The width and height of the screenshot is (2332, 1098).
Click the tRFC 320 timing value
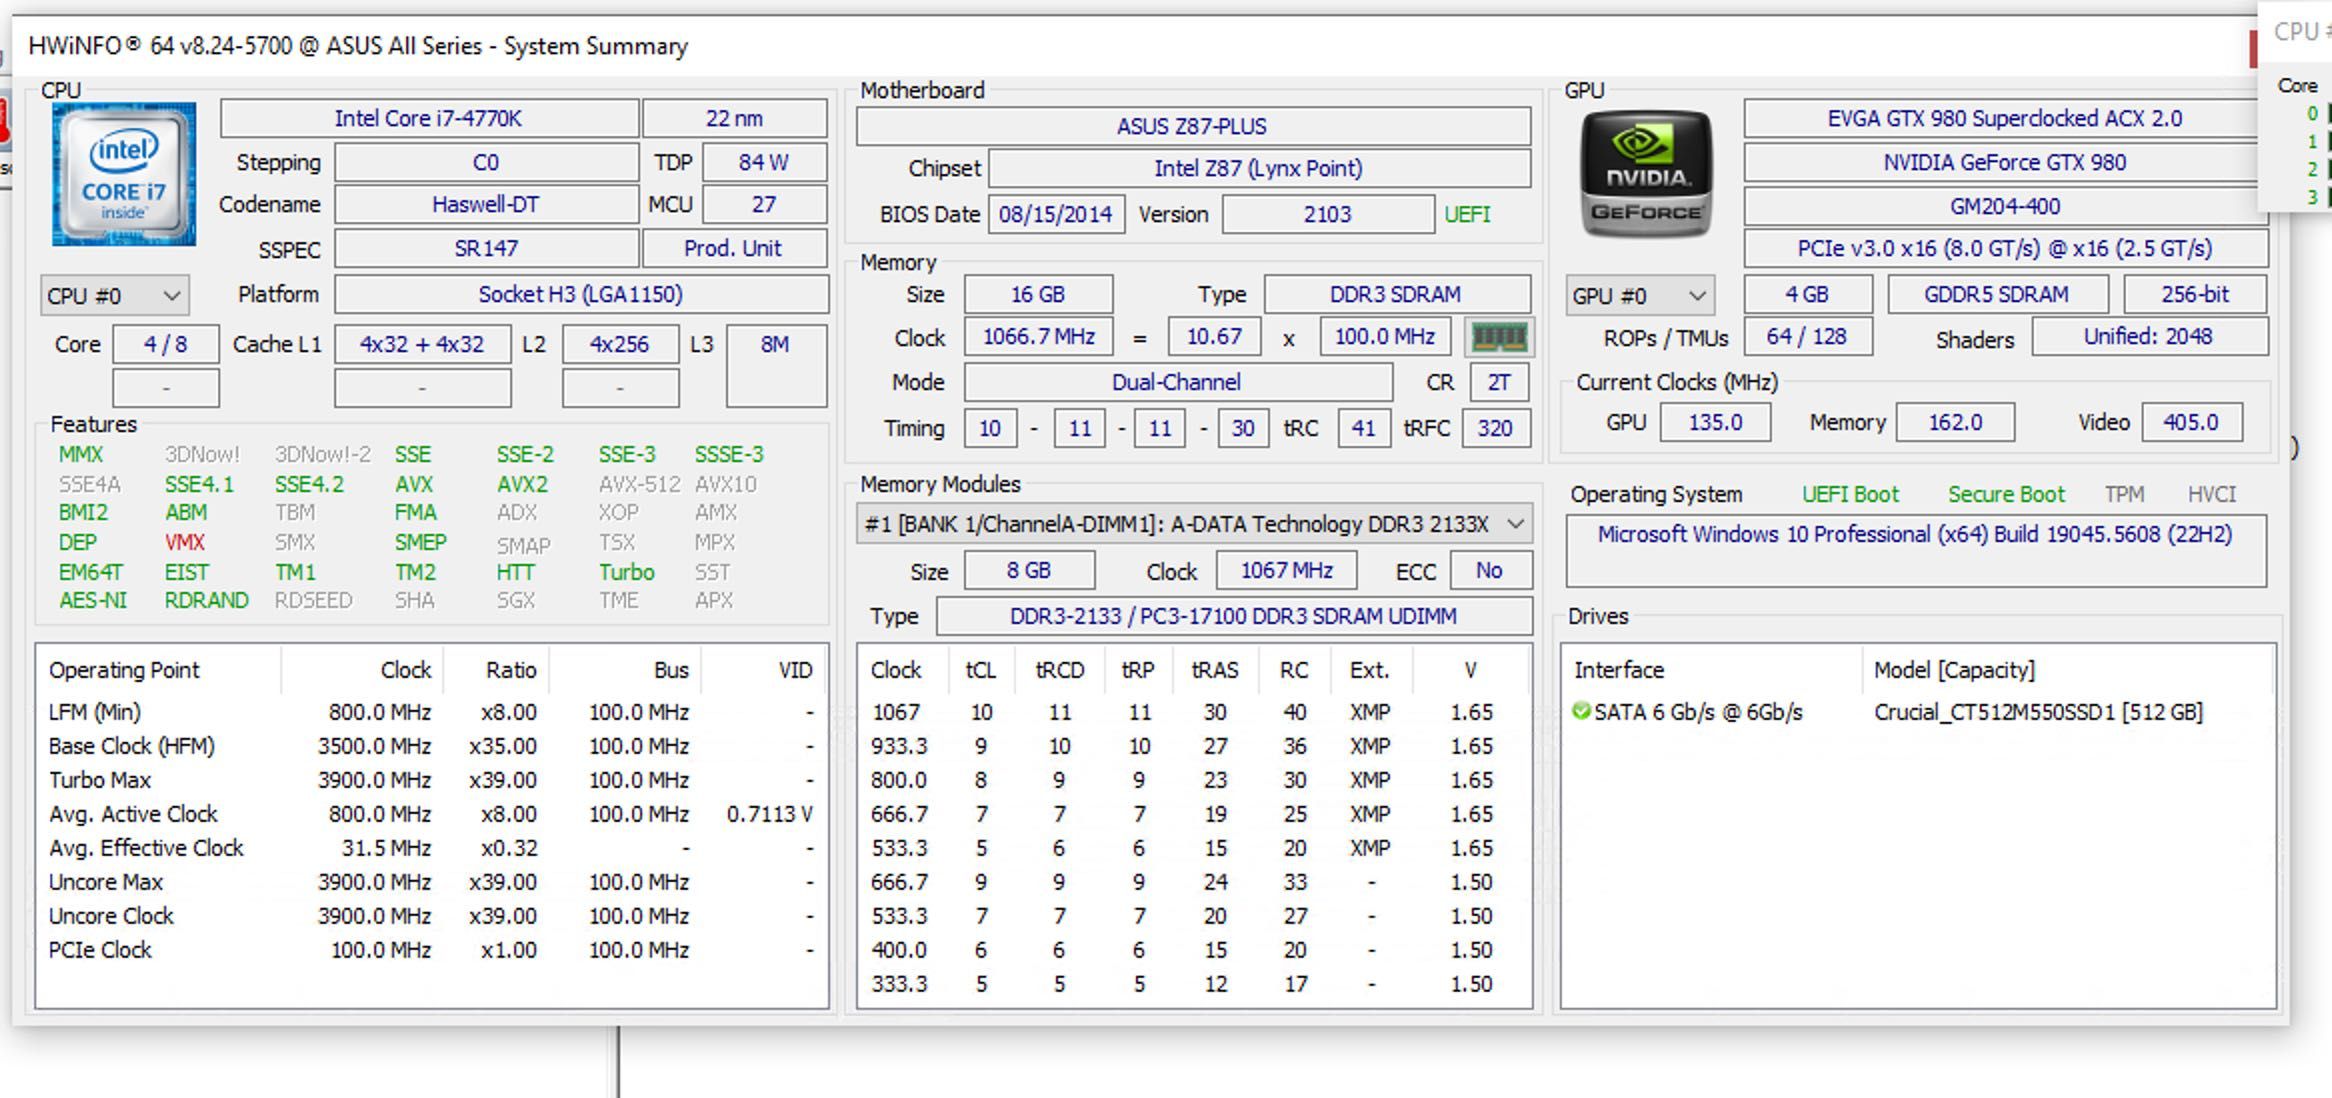coord(1495,428)
